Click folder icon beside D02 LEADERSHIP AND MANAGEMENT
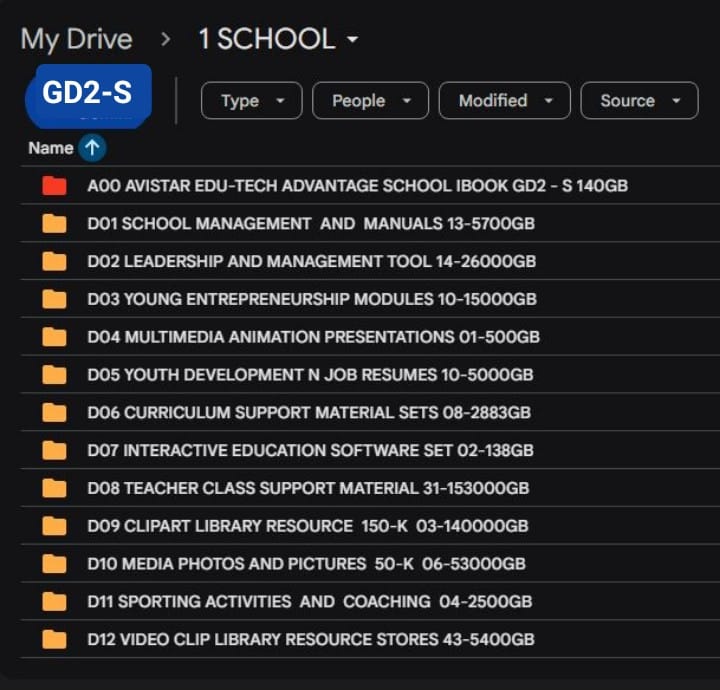Screen dimensions: 720x690 (x=54, y=261)
